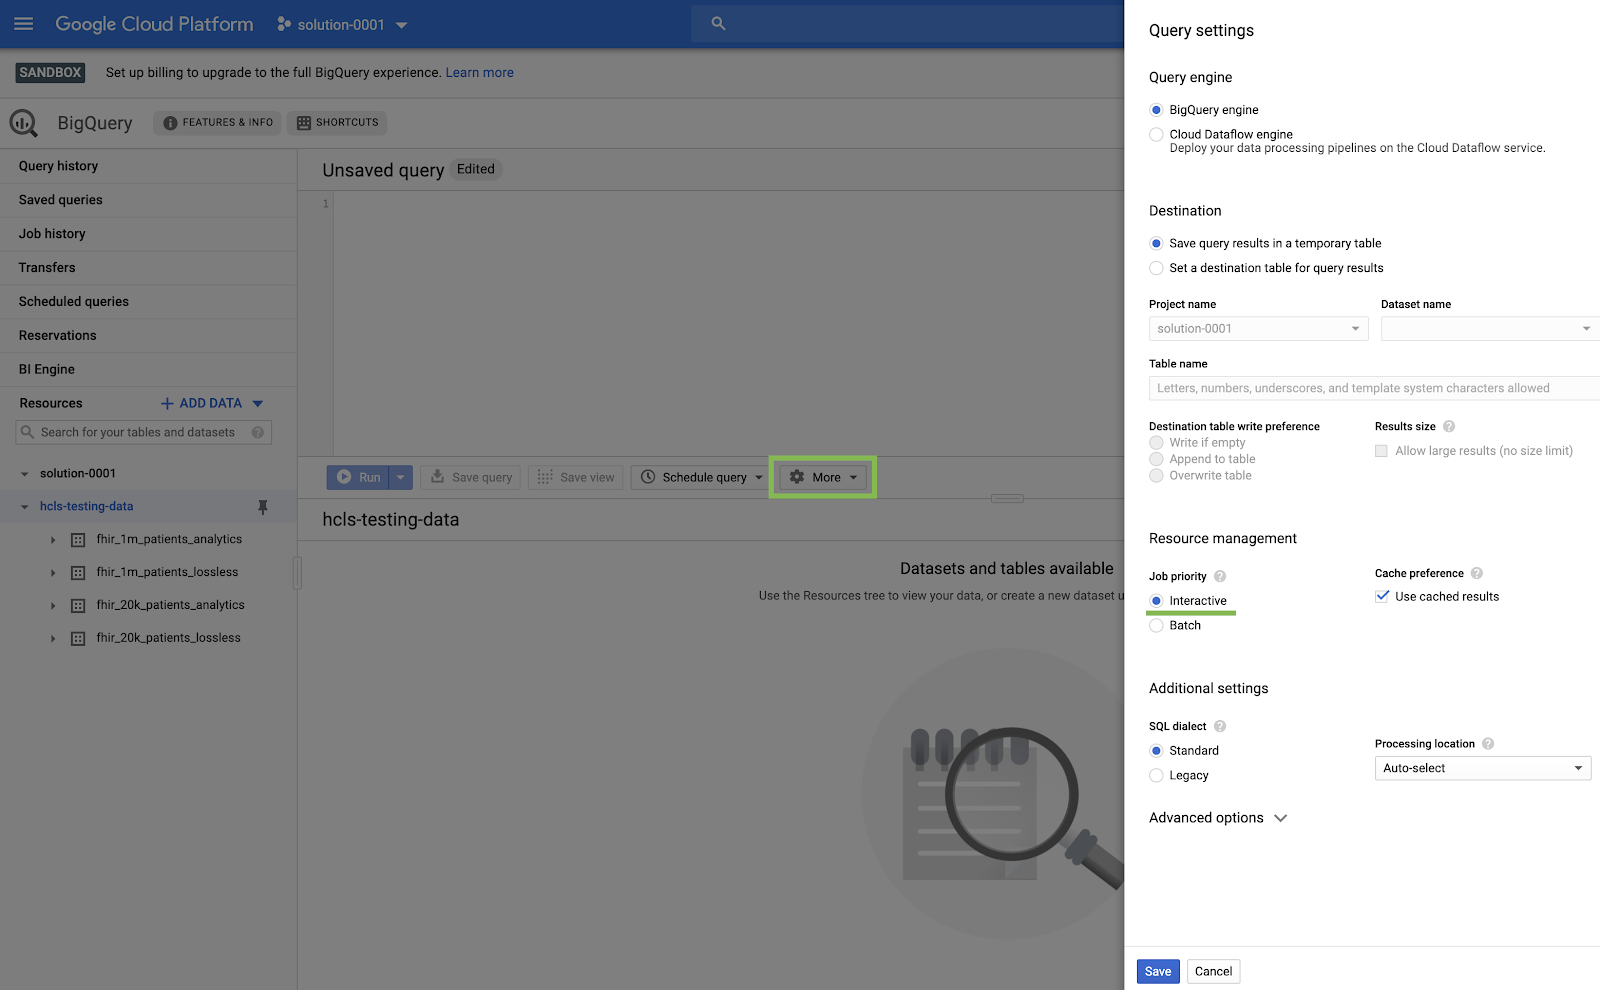Screen dimensions: 1600x990
Task: Follow the Learn more billing link
Action: click(479, 73)
